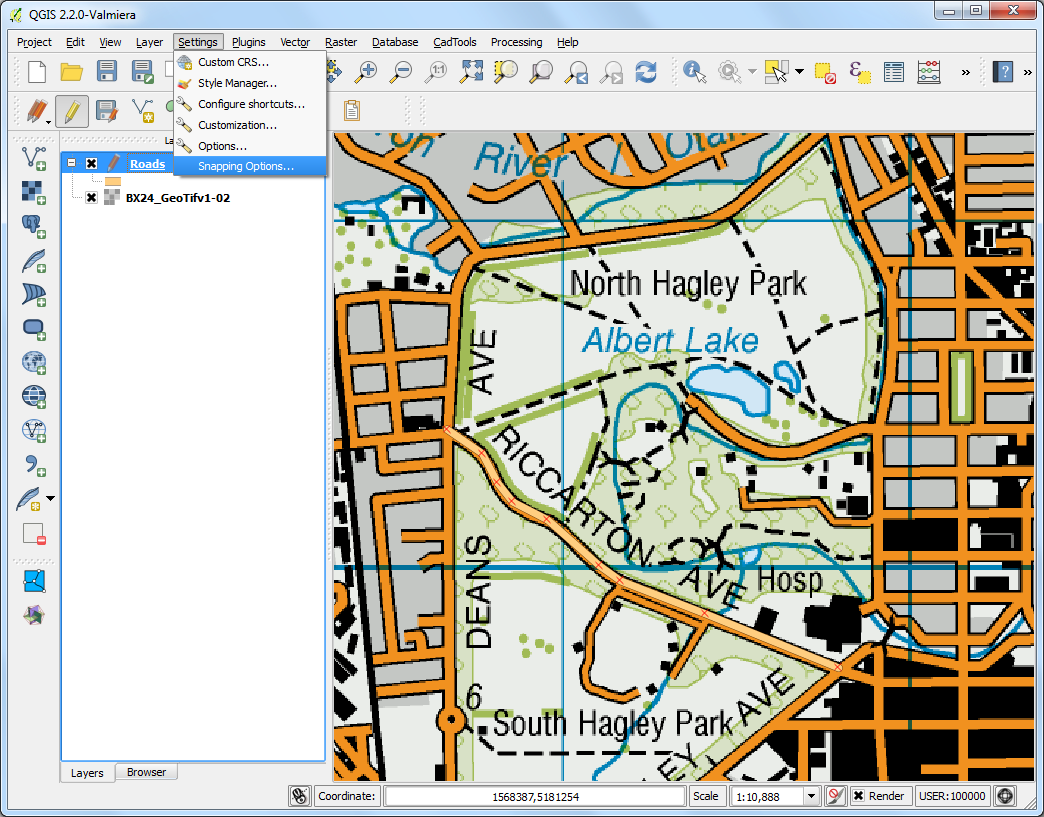Open the Current Edits dropdown arrow

coord(49,123)
